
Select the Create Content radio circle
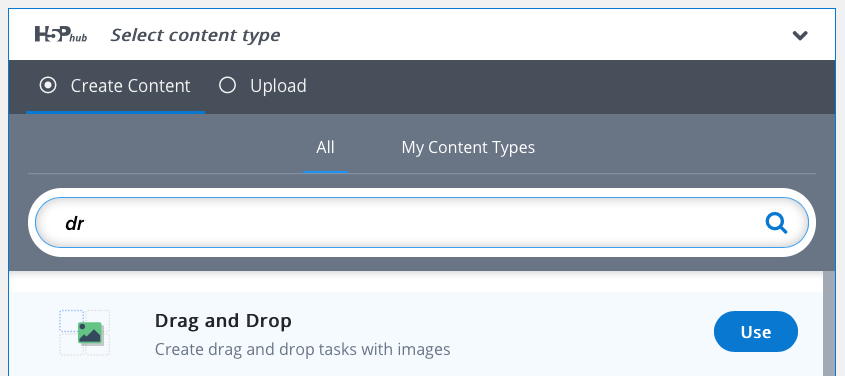coord(48,85)
